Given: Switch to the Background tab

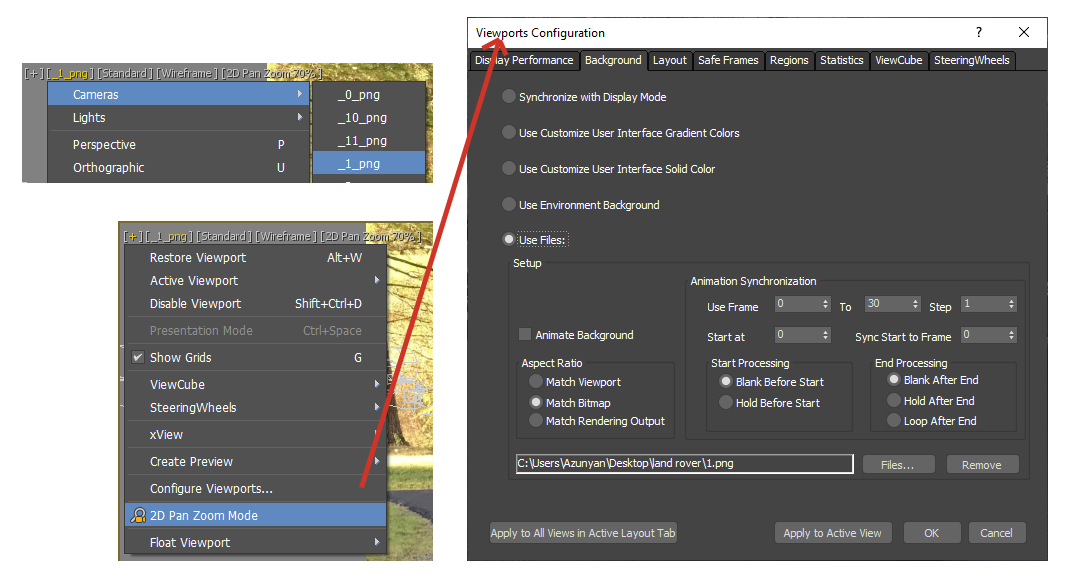Looking at the screenshot, I should pyautogui.click(x=613, y=60).
